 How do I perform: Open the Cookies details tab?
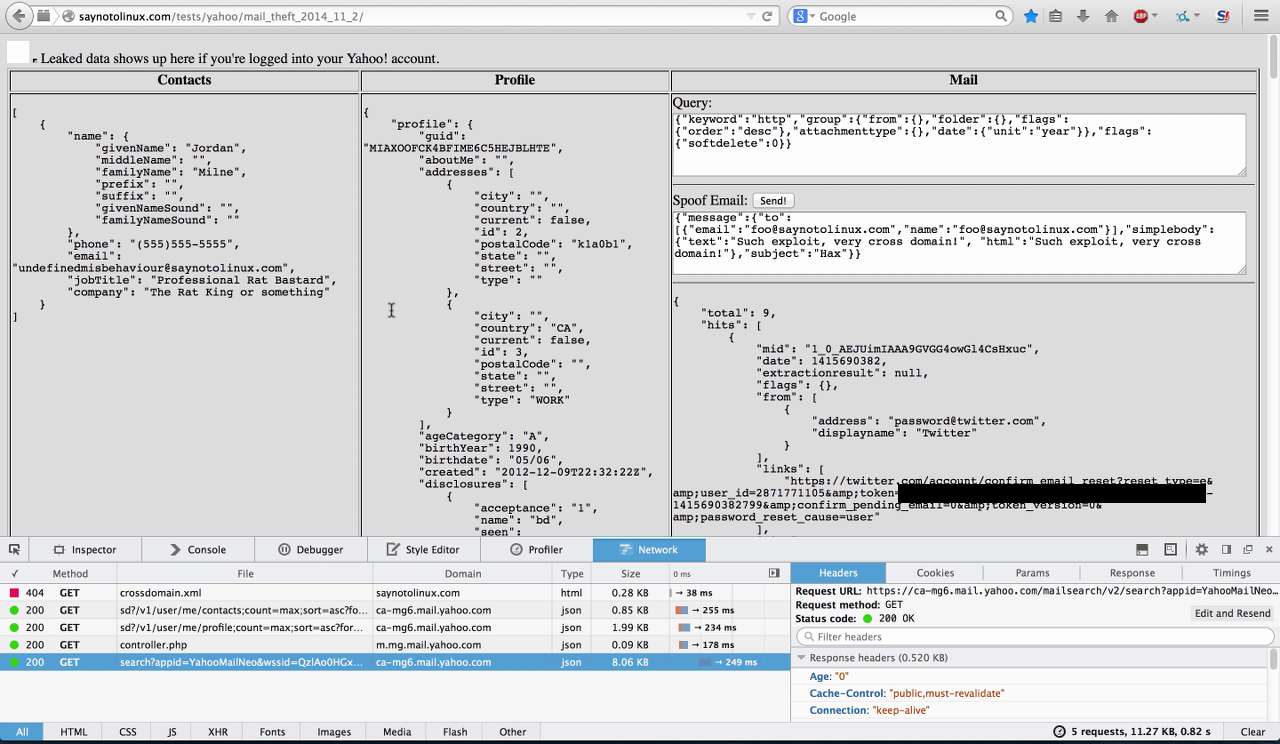pyautogui.click(x=935, y=573)
